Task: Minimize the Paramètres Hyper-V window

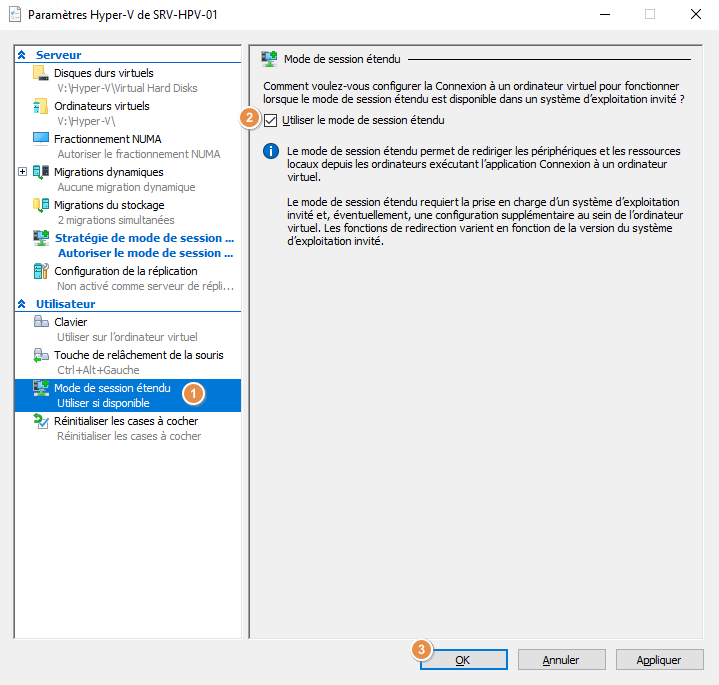Action: click(x=605, y=15)
